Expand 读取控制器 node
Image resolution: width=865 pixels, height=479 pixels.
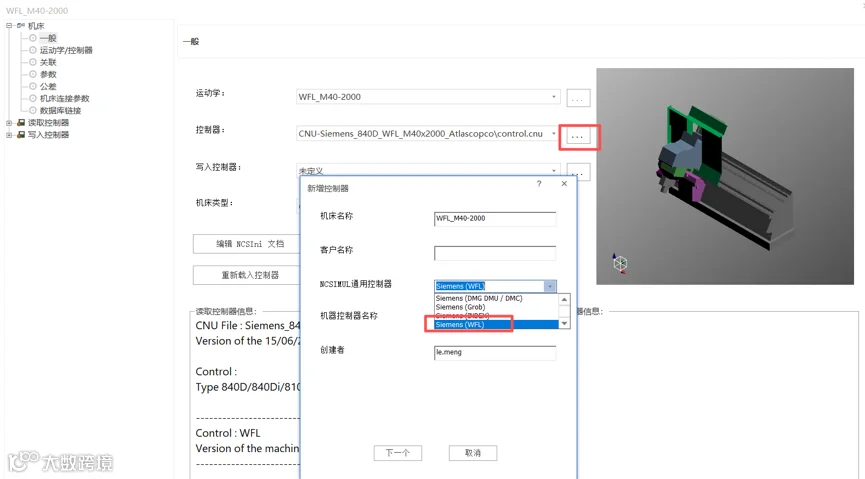(x=9, y=123)
